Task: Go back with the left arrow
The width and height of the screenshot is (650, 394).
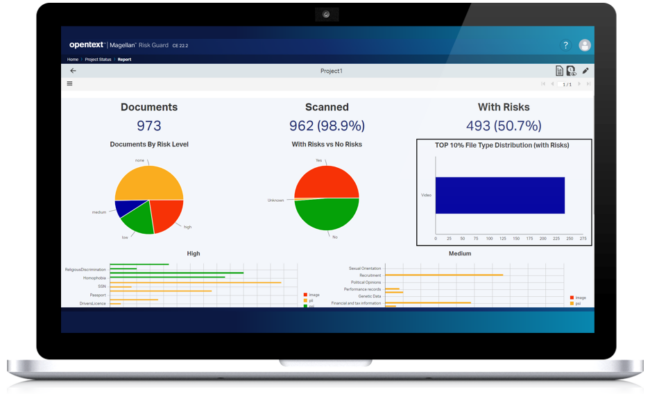Action: click(x=73, y=71)
